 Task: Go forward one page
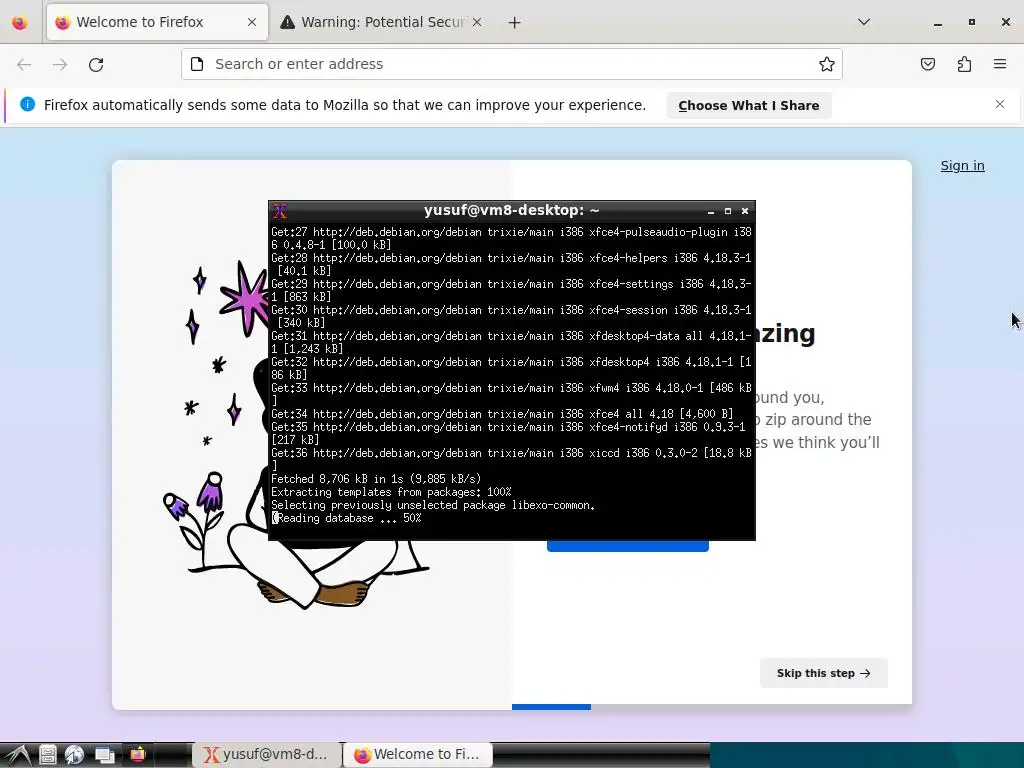(60, 64)
